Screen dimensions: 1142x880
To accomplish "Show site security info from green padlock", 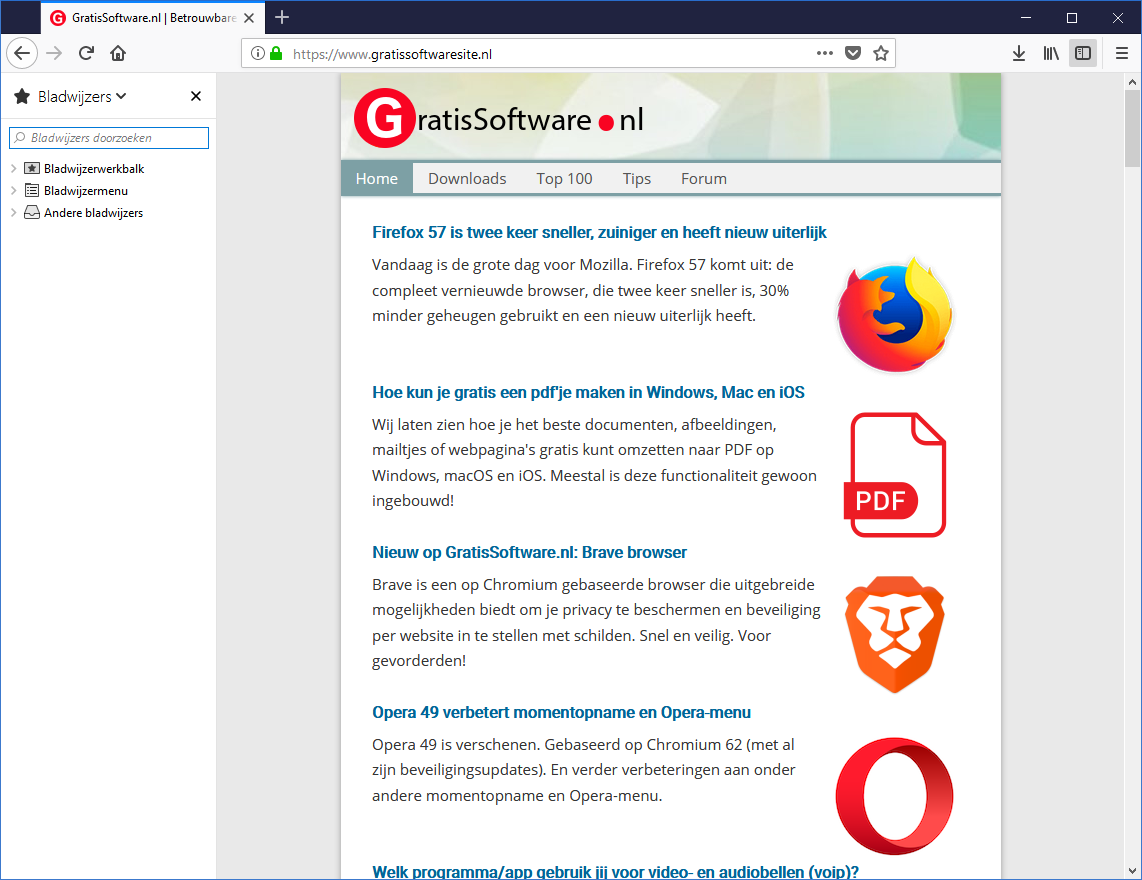I will (276, 53).
